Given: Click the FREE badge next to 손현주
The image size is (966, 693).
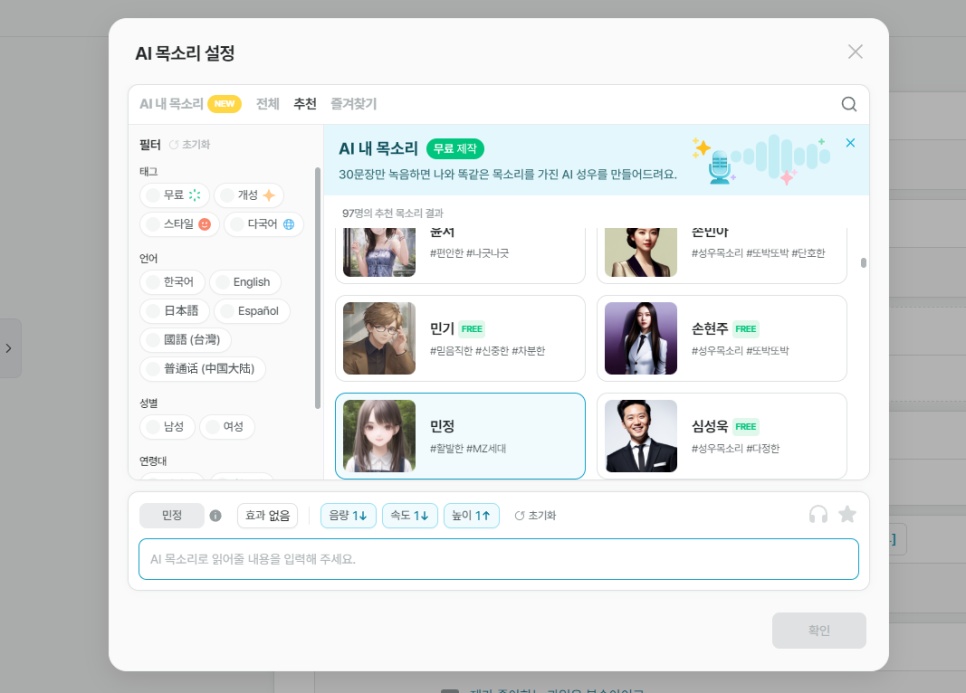Looking at the screenshot, I should (x=745, y=329).
